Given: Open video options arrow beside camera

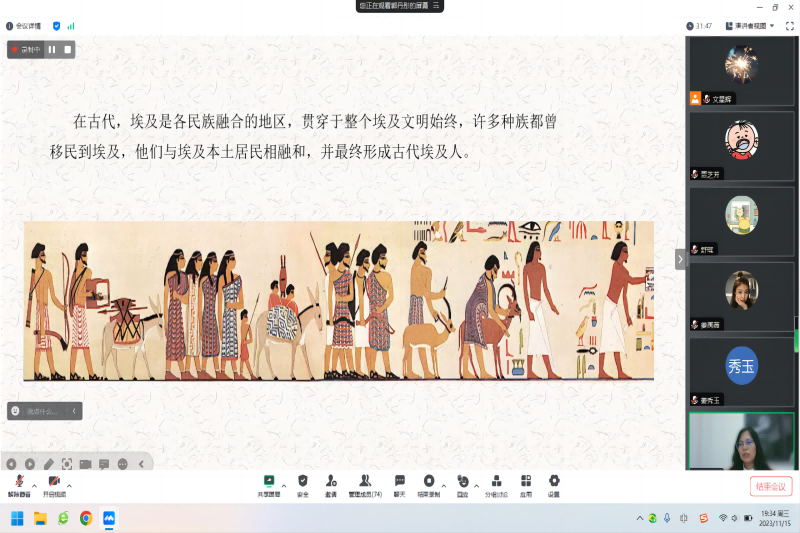Looking at the screenshot, I should 69,486.
